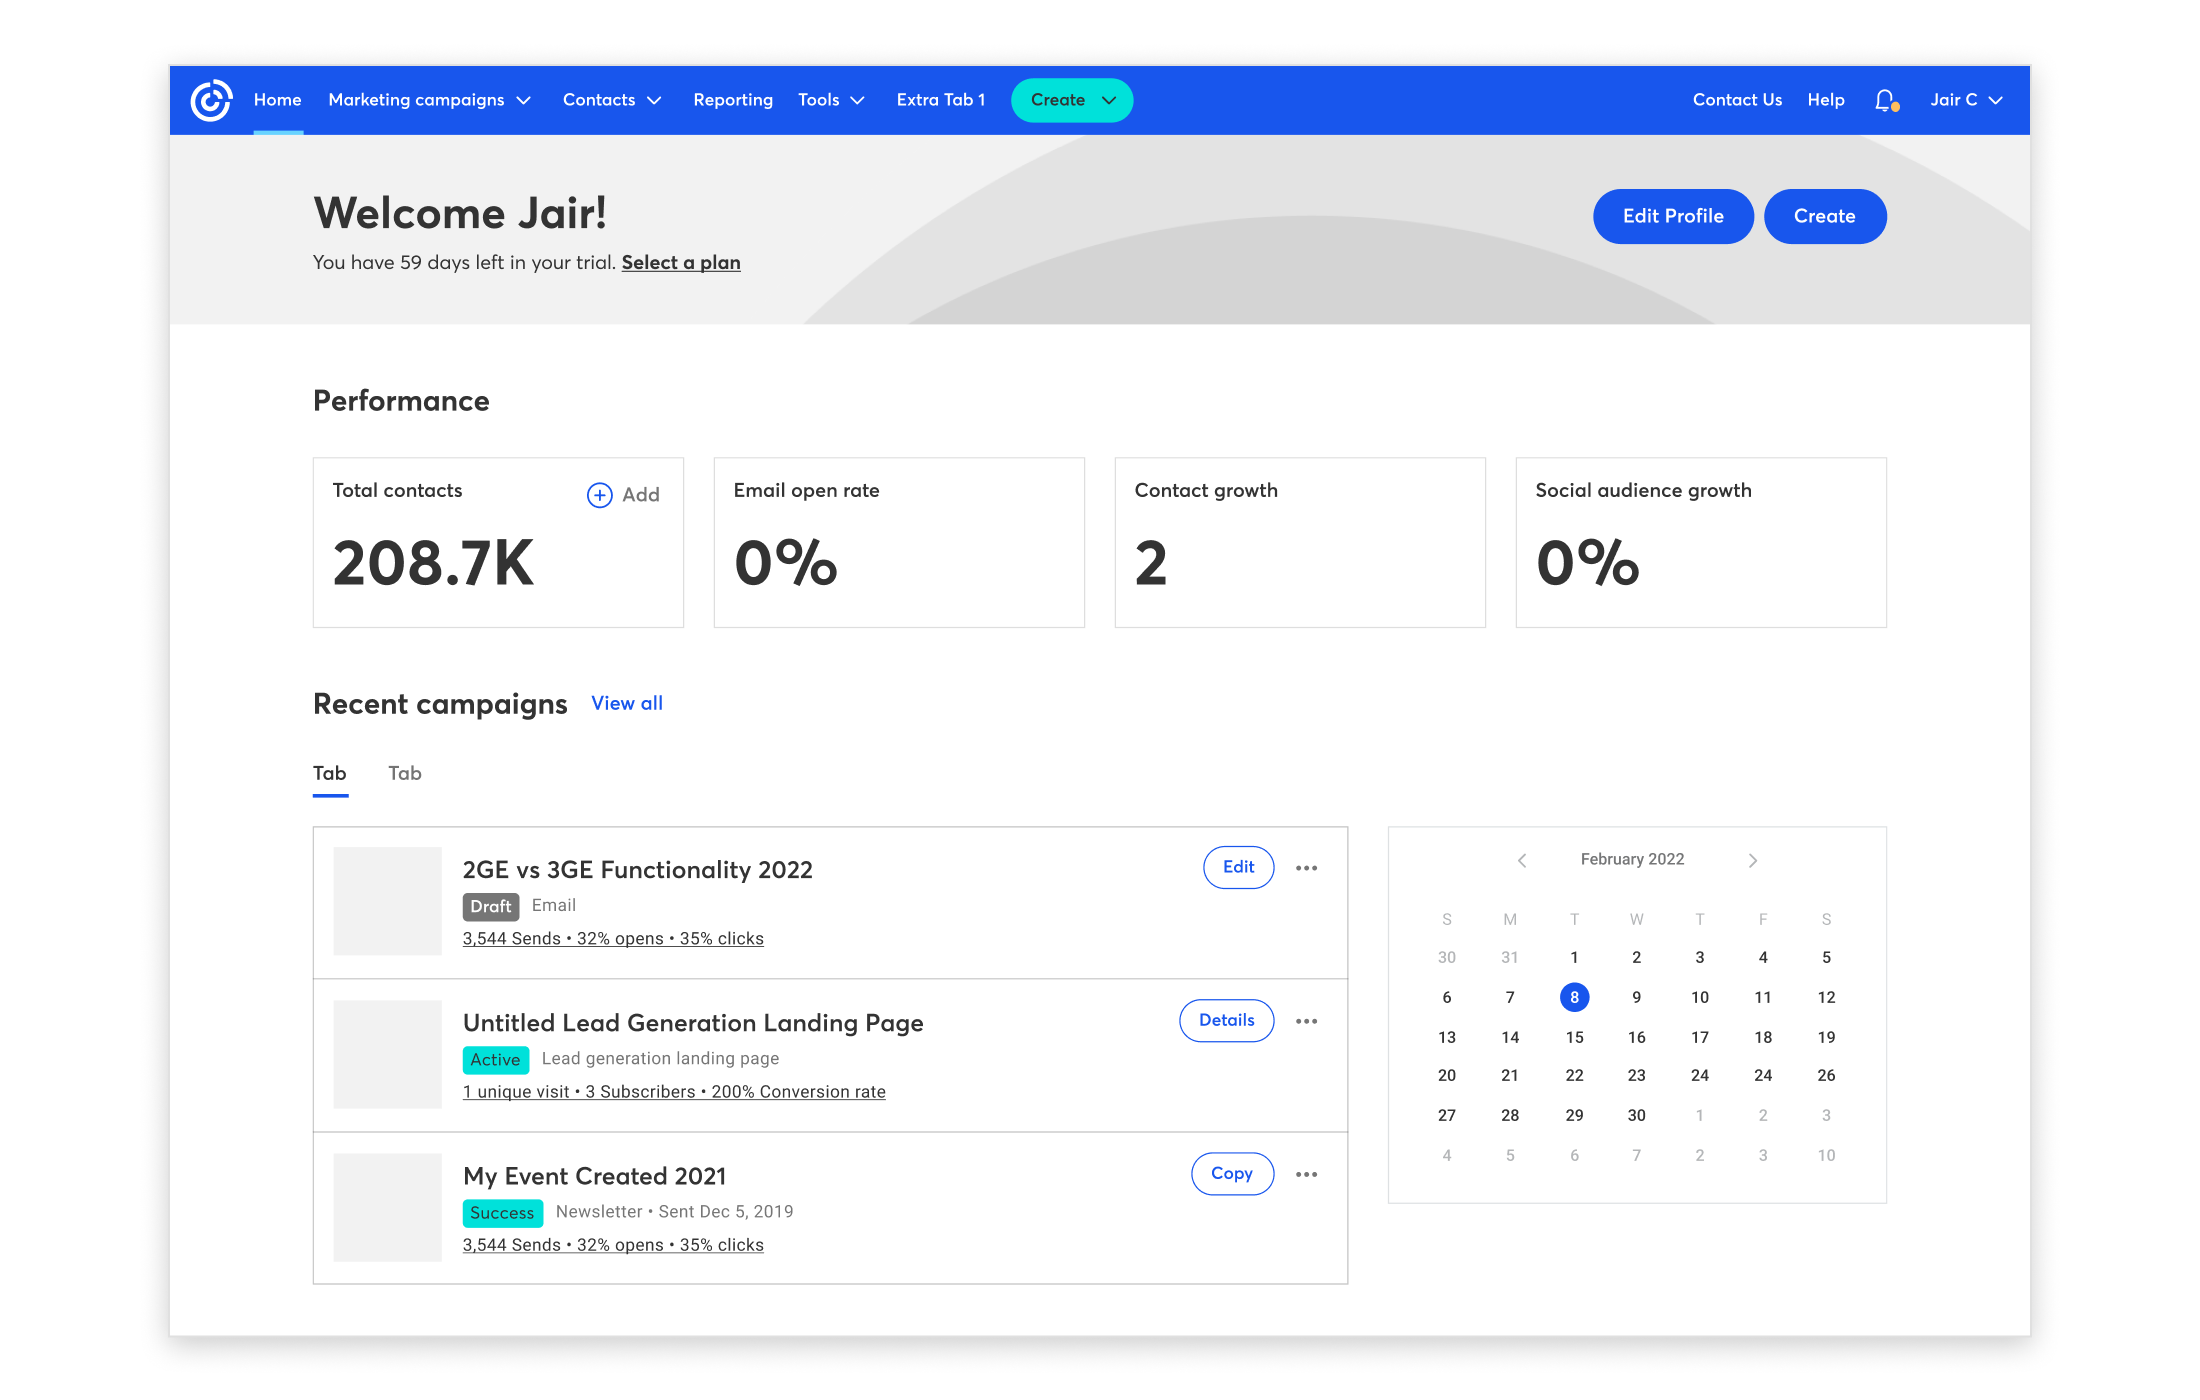Click the Constant Contact logo icon

[211, 100]
